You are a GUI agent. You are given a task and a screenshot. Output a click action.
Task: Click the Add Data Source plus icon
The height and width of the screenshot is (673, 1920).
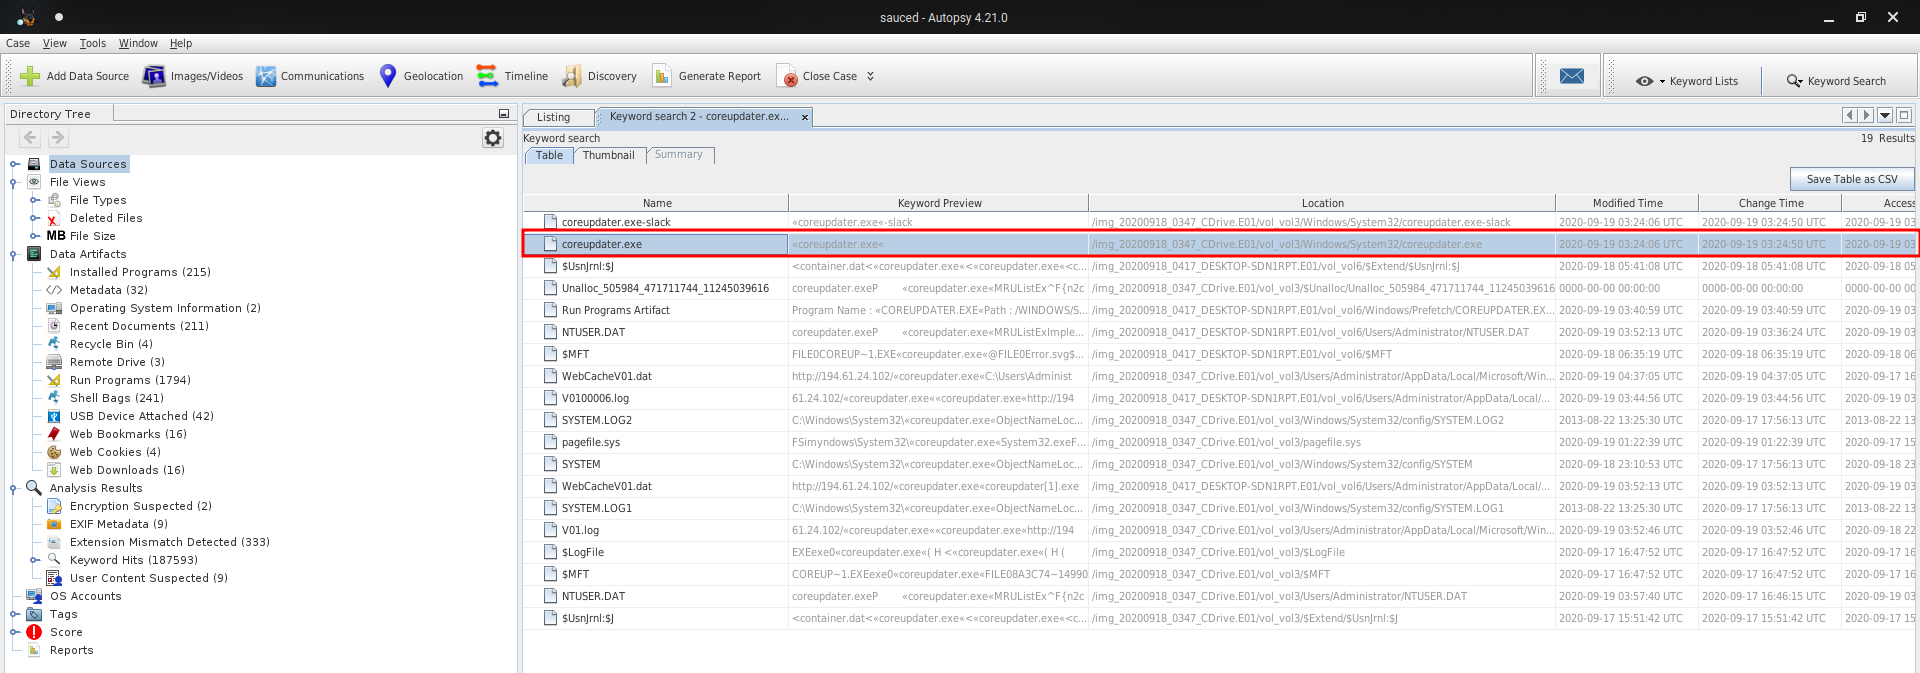[x=30, y=76]
